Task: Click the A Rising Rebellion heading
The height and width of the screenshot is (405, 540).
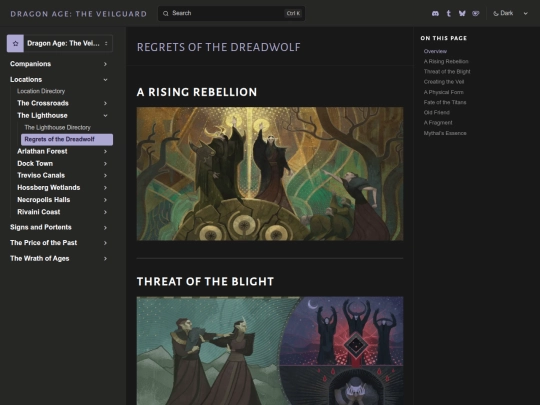Action: [197, 92]
